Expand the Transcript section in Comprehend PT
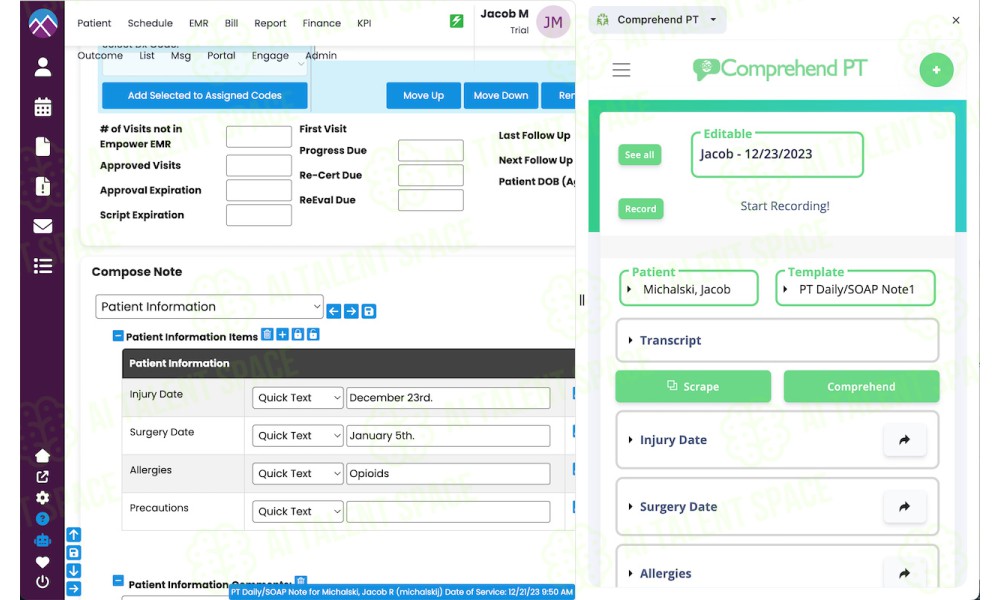Image resolution: width=1000 pixels, height=600 pixels. pos(777,340)
